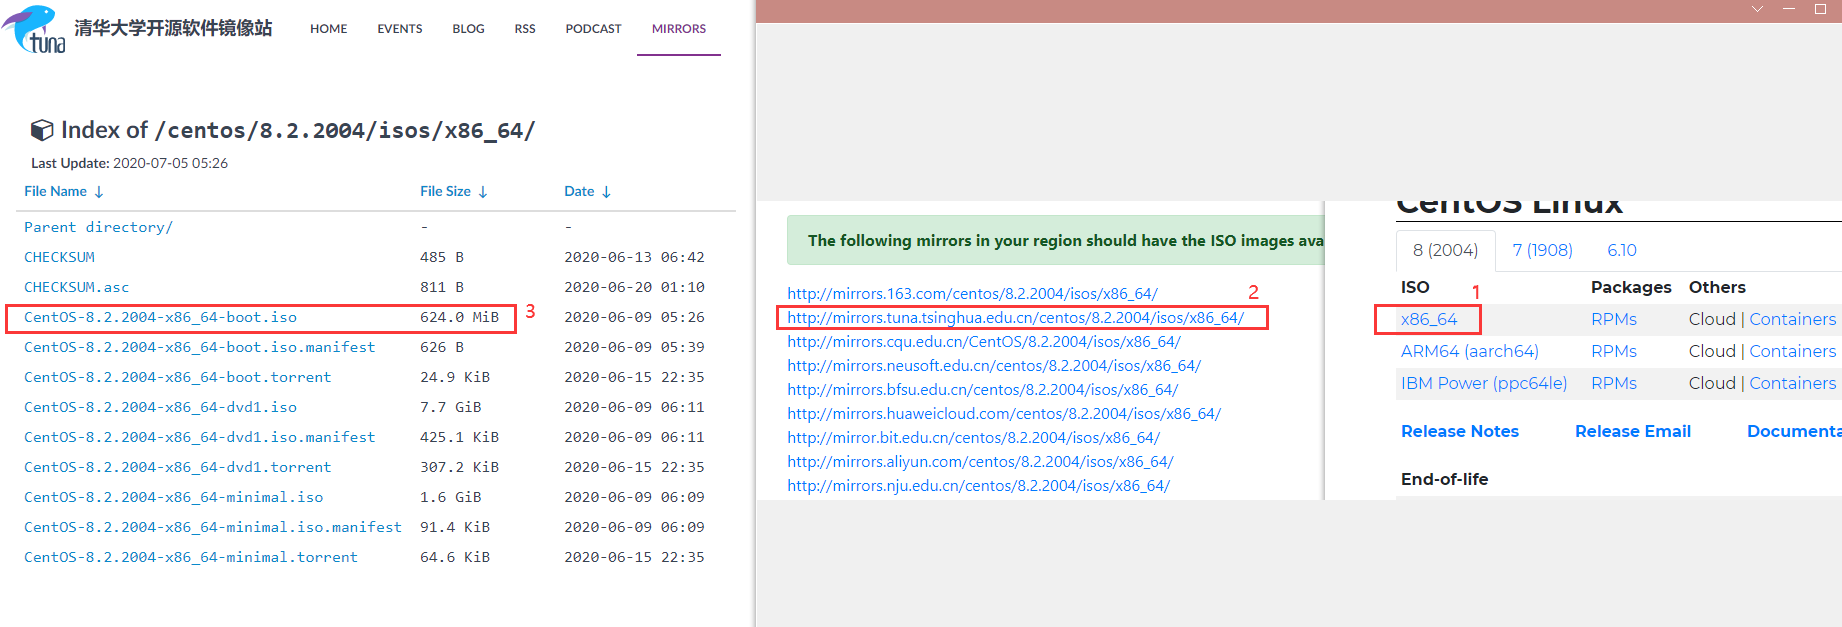
Task: Minimize the browser window
Action: click(1789, 9)
